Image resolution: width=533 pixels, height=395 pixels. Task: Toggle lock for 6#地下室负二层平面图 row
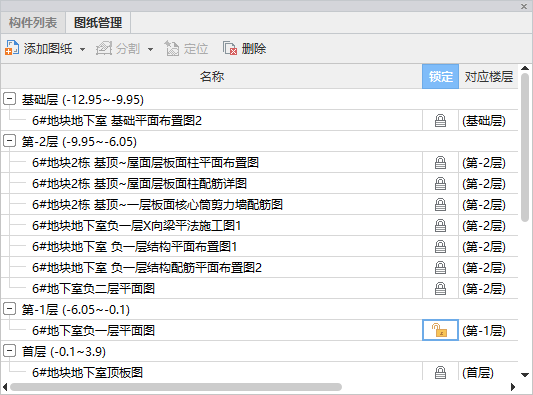point(440,289)
